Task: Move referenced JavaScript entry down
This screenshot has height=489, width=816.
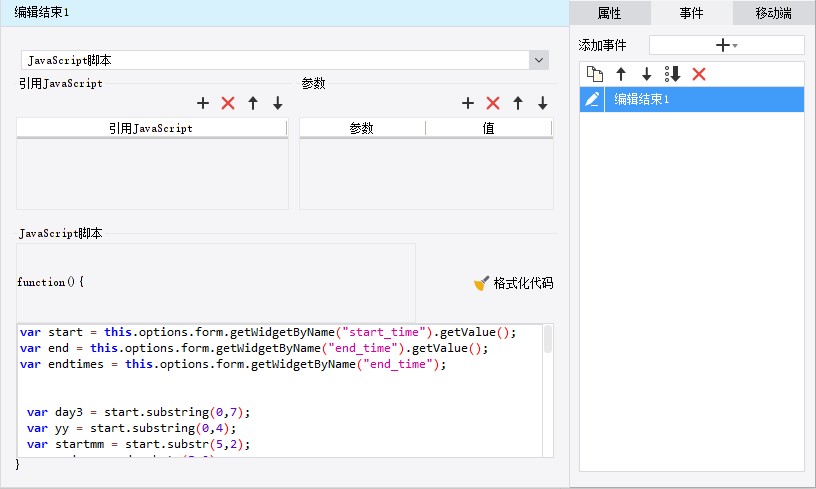Action: (278, 103)
